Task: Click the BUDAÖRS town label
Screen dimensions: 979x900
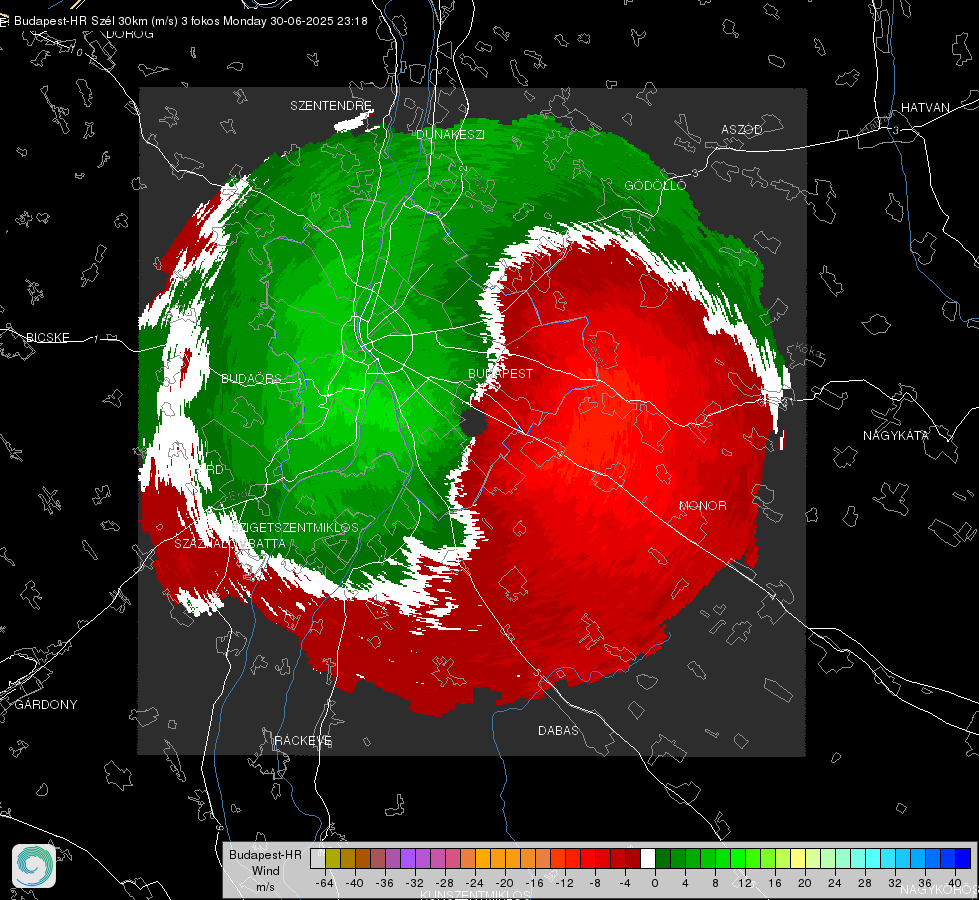Action: pyautogui.click(x=251, y=379)
